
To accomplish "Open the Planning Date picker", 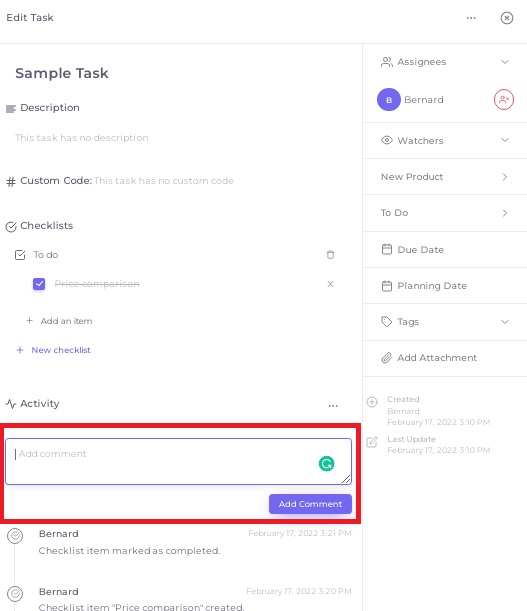I will (445, 286).
